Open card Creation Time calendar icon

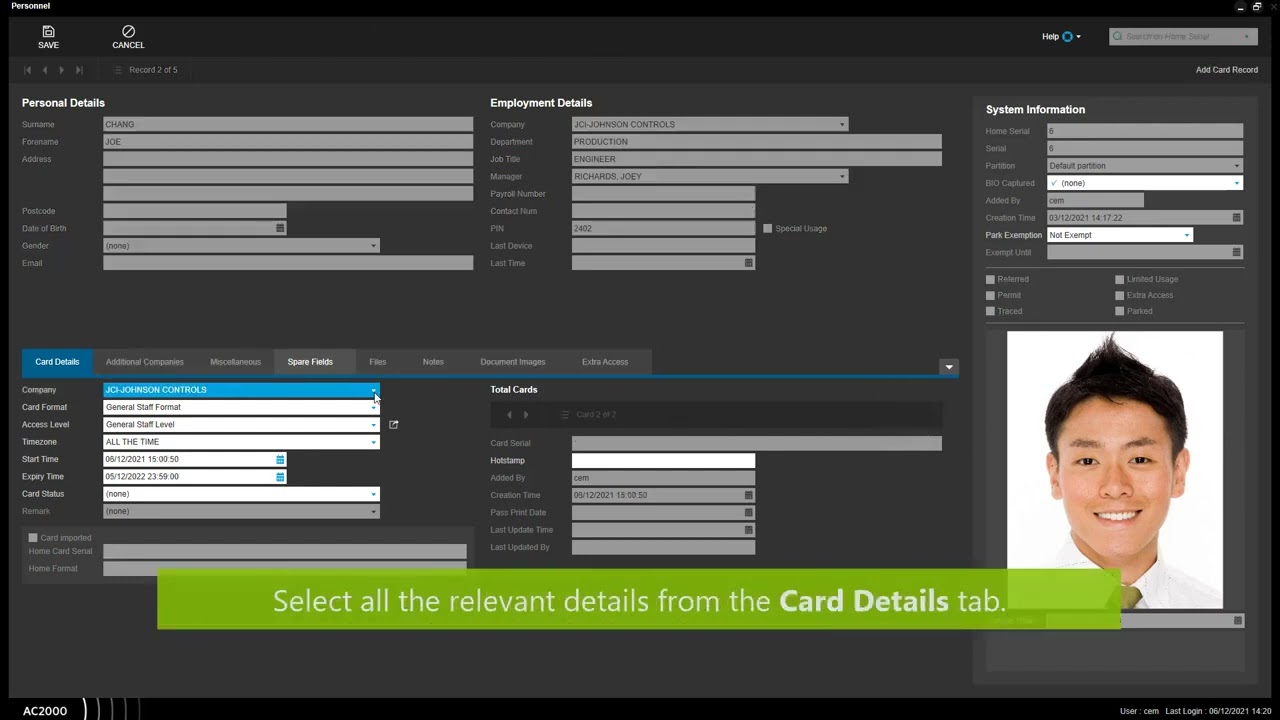point(748,495)
